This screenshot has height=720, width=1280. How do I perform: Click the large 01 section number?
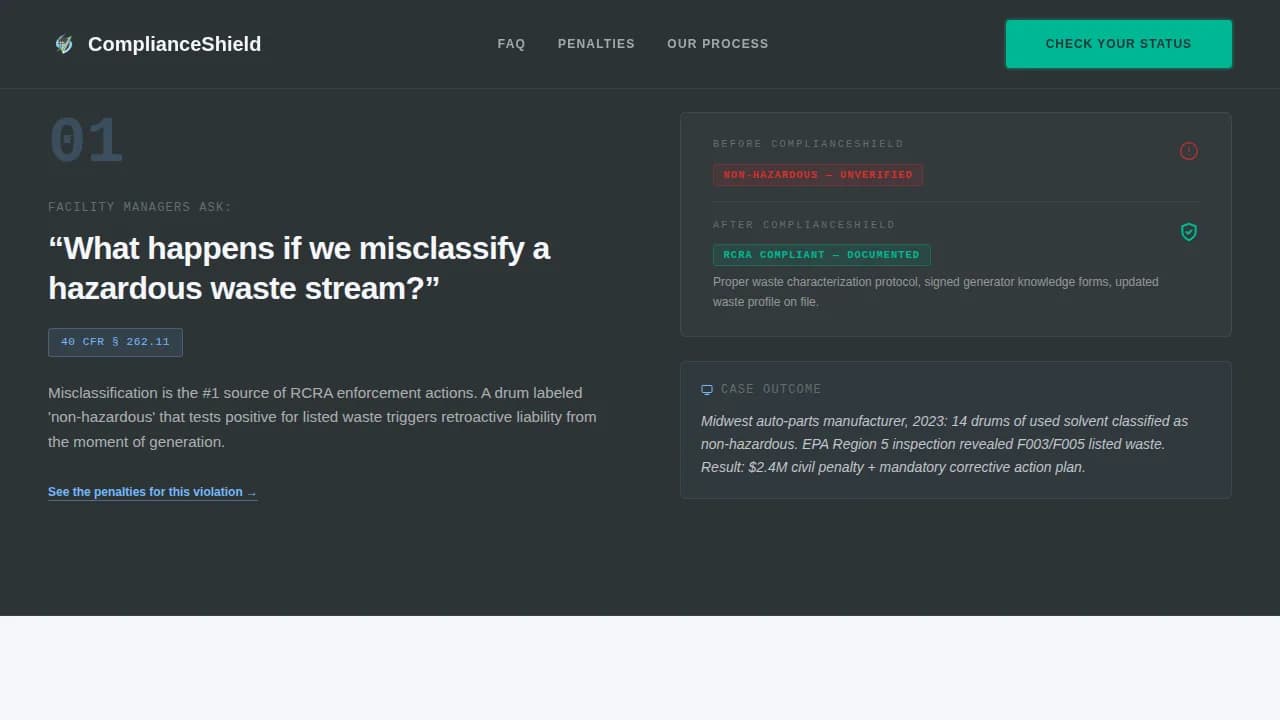click(86, 141)
